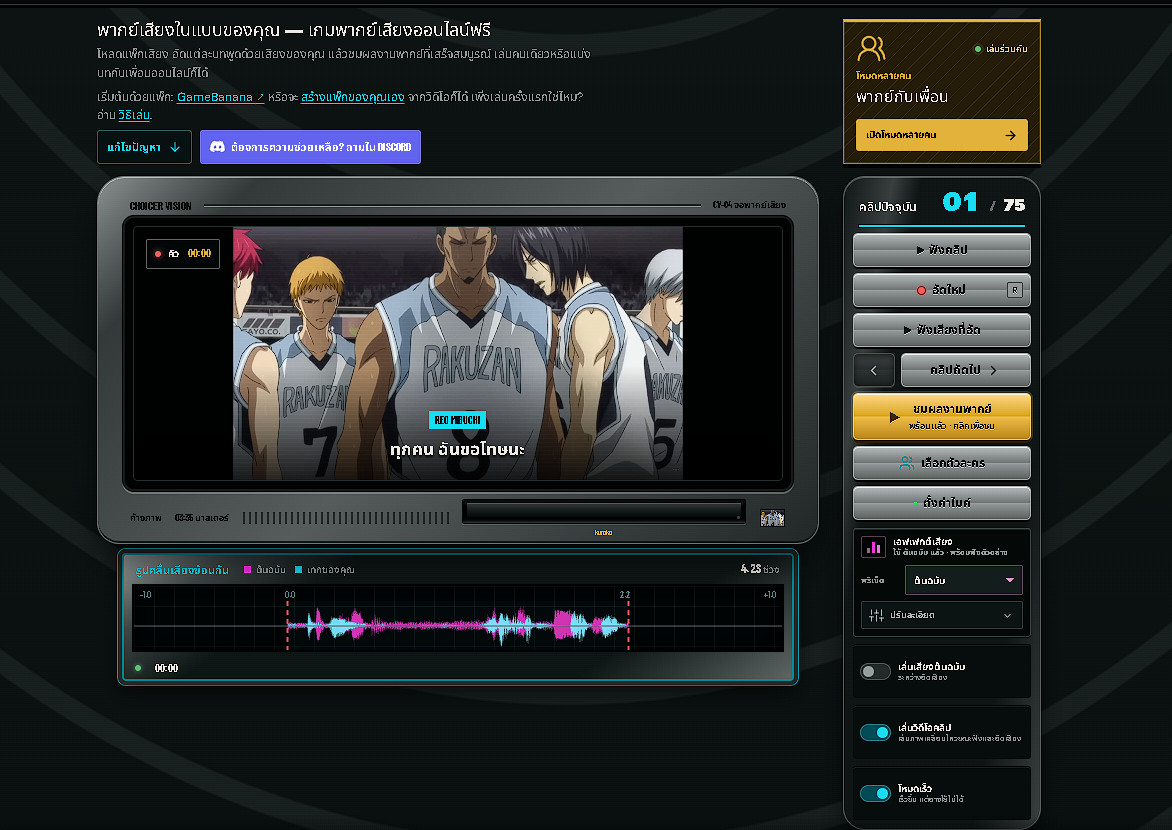Click the anime video preview frame
This screenshot has width=1172, height=830.
(x=457, y=353)
